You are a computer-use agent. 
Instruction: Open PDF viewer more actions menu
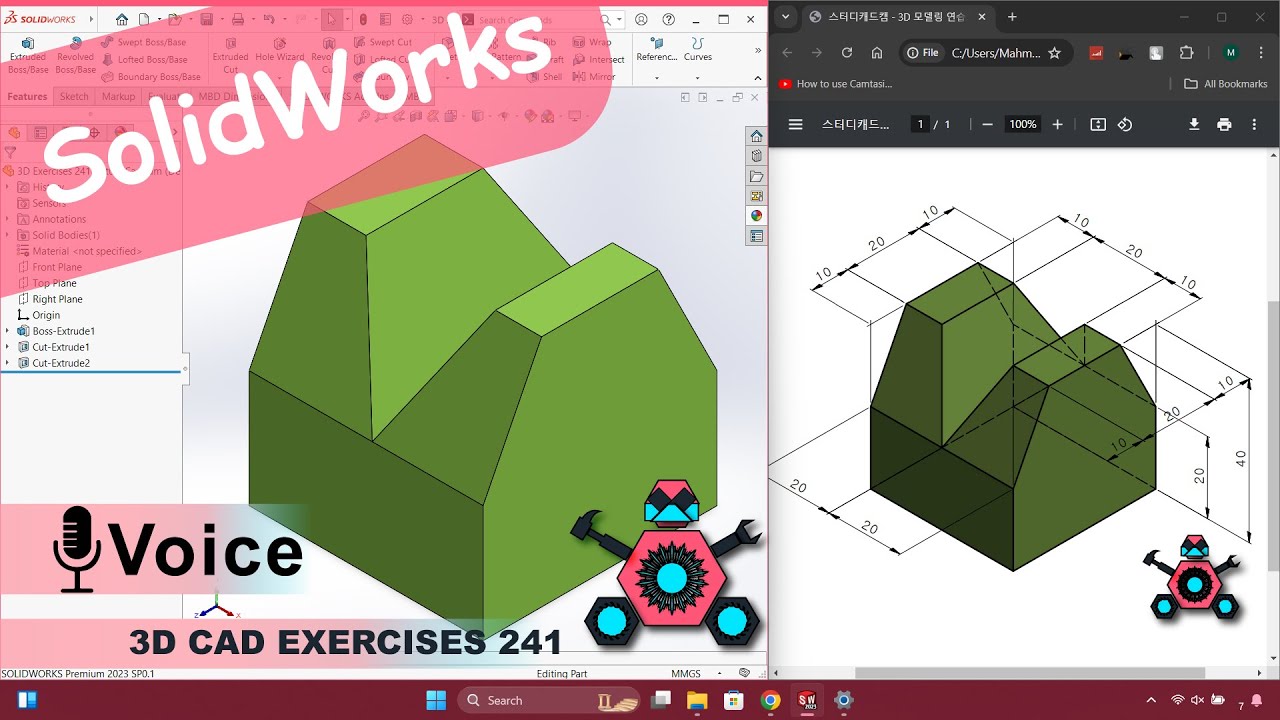point(1254,124)
